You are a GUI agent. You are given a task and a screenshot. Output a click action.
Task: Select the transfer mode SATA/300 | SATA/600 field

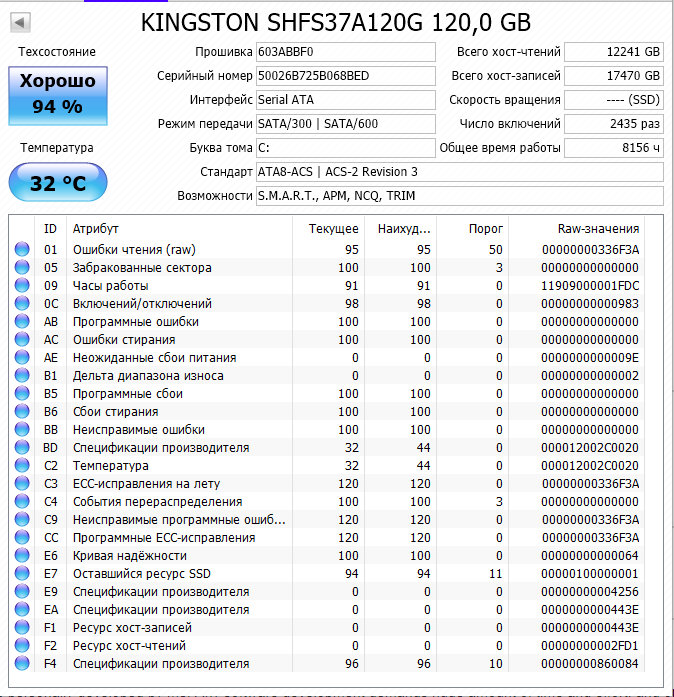[345, 124]
